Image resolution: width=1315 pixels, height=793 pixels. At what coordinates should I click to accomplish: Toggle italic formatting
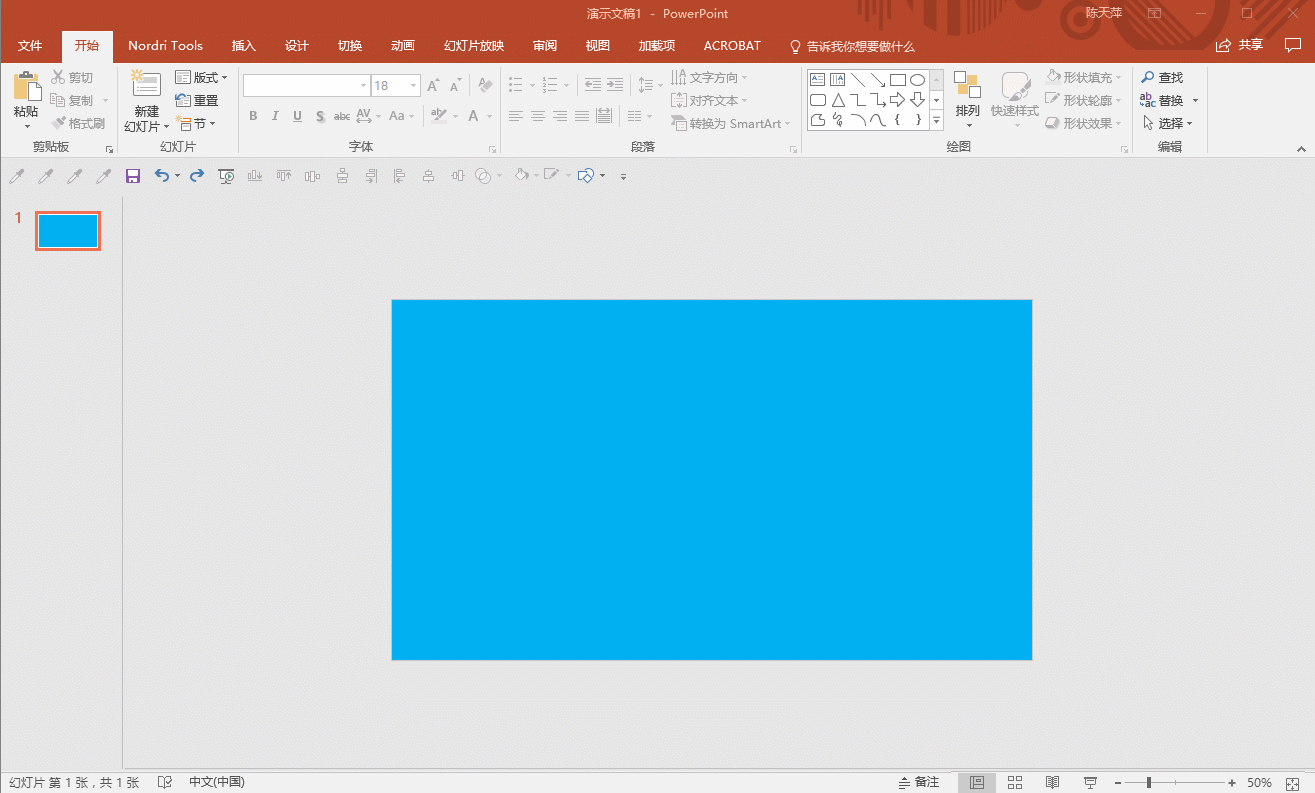[x=275, y=116]
